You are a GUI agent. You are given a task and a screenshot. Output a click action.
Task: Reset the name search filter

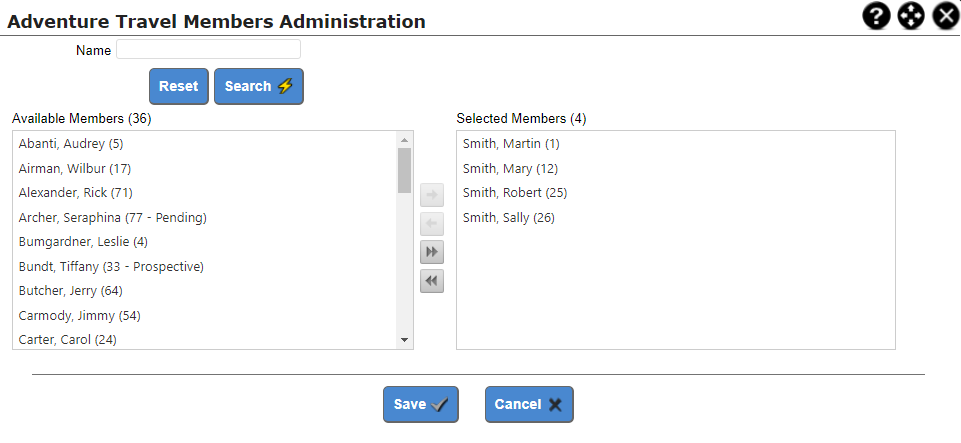click(179, 86)
